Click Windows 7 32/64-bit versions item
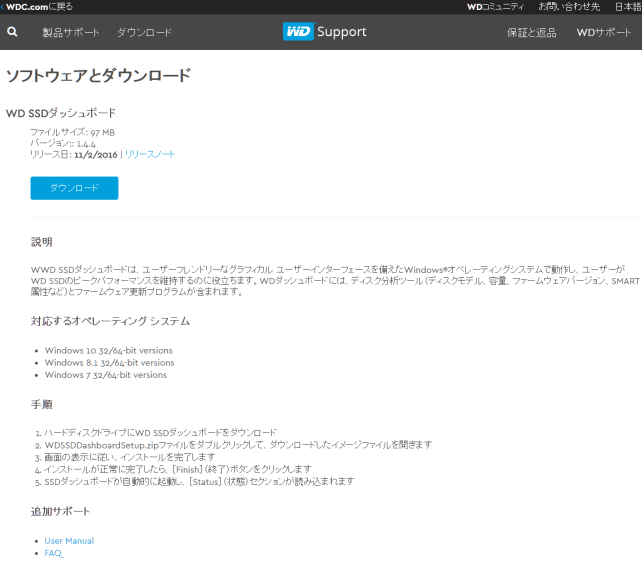The width and height of the screenshot is (642, 561). coord(106,375)
